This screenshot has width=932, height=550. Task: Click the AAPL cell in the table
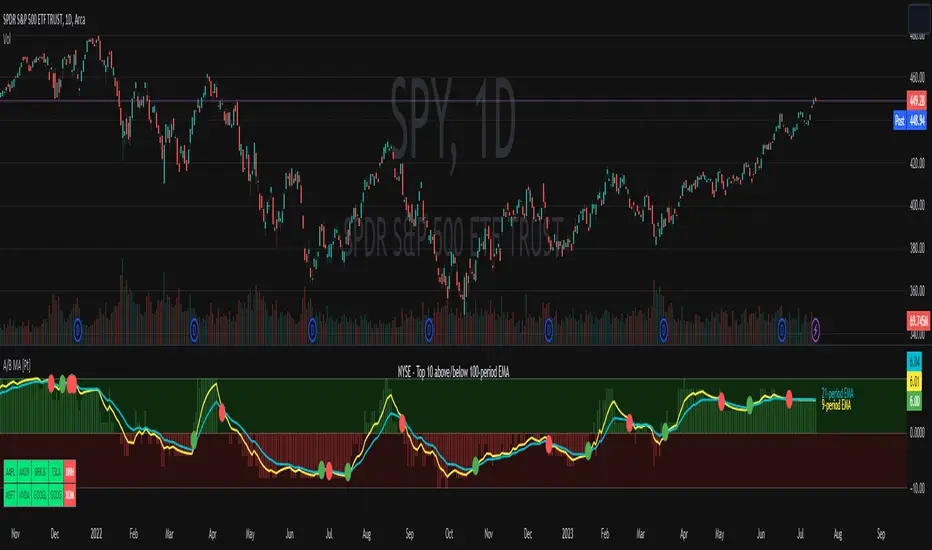point(10,472)
